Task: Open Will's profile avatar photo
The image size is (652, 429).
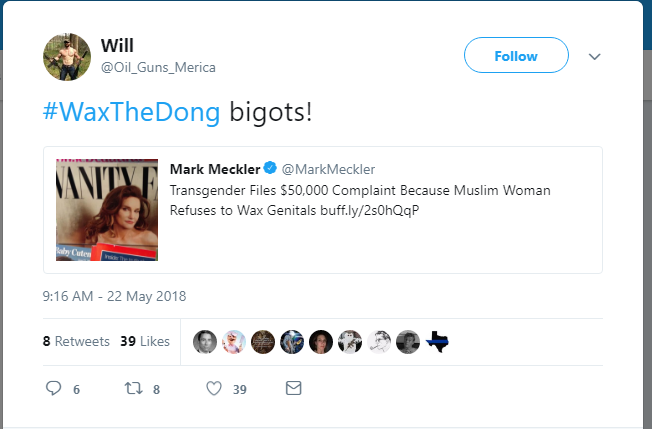Action: (x=67, y=57)
